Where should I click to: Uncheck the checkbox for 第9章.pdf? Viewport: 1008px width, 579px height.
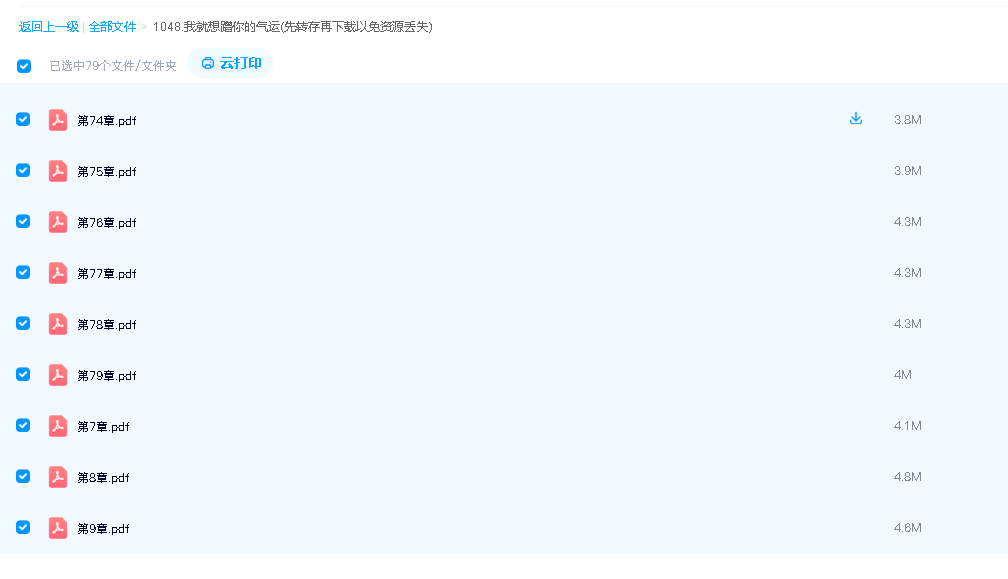click(x=23, y=527)
